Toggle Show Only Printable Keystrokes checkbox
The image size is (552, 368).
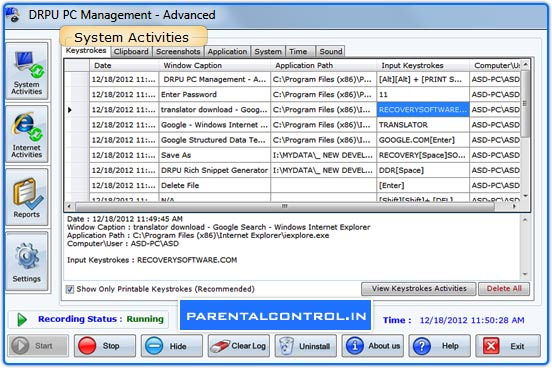click(70, 289)
